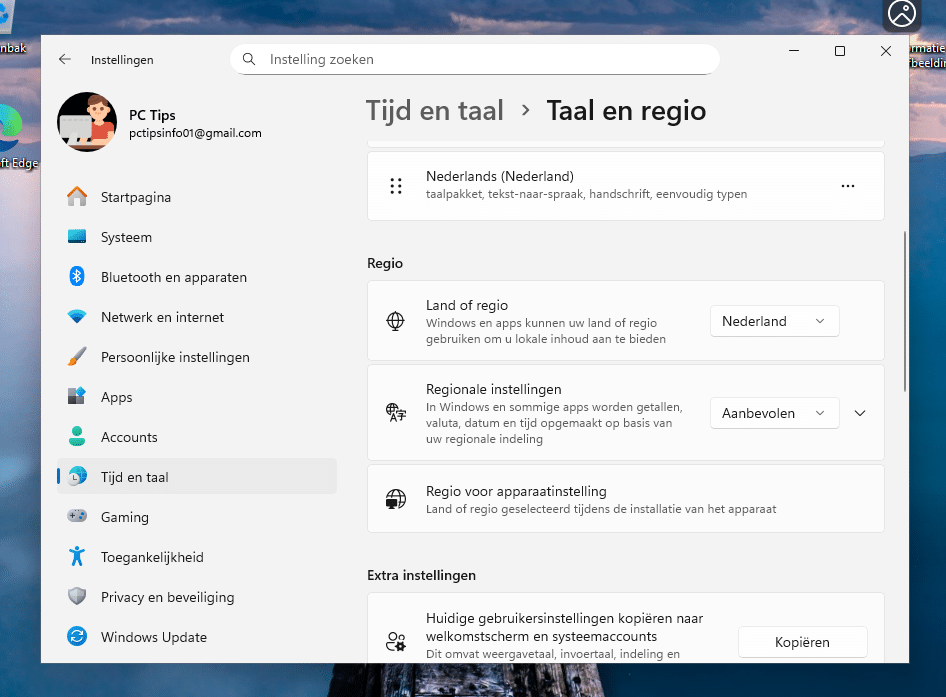Go to Startpagina in the sidebar
Viewport: 946px width, 697px height.
pos(133,197)
